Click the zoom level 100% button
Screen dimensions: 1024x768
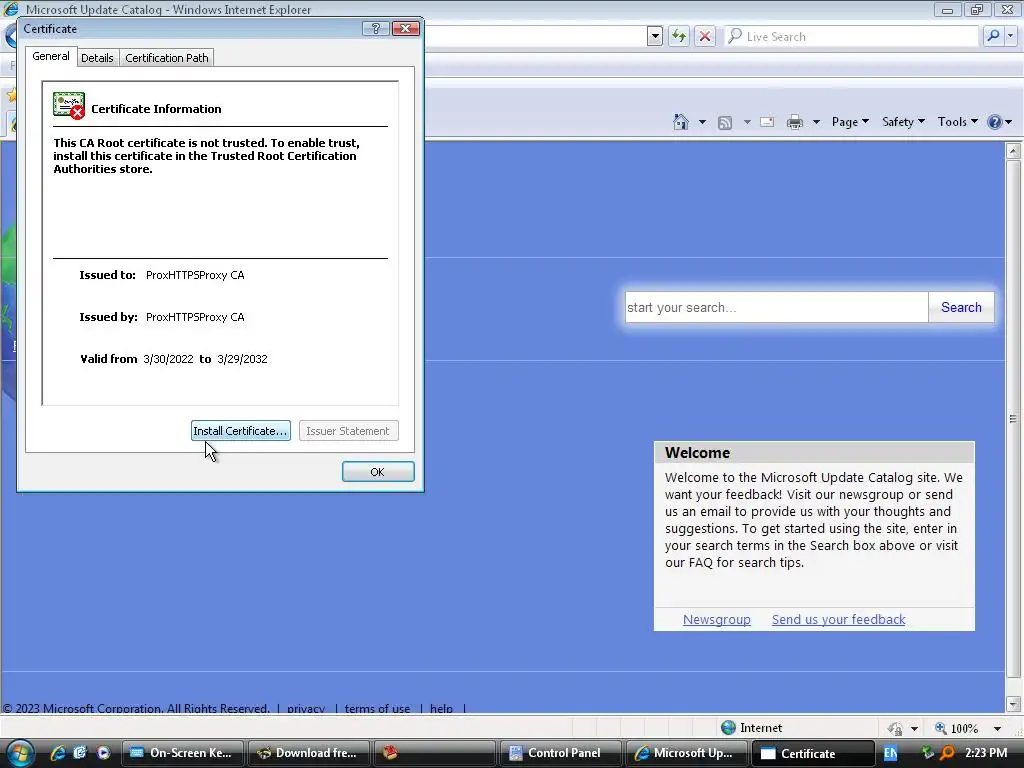957,728
